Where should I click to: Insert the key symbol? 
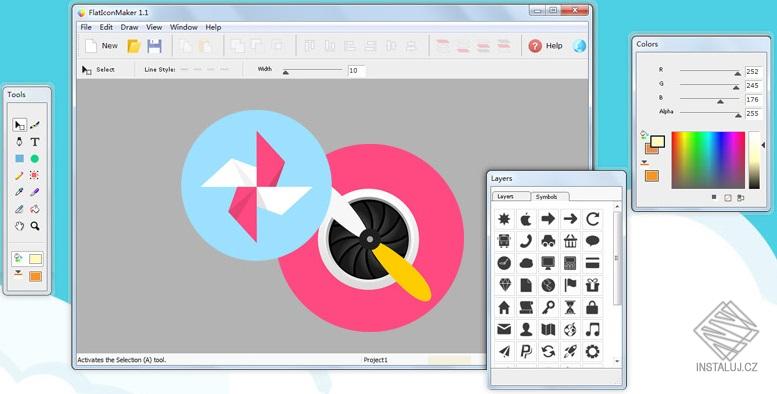[548, 308]
